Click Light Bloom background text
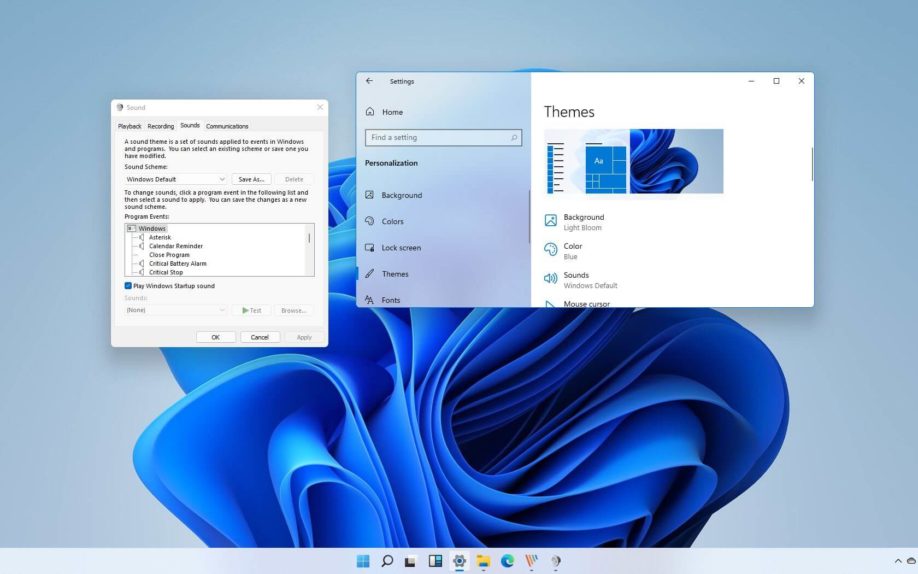The image size is (918, 574). point(583,228)
